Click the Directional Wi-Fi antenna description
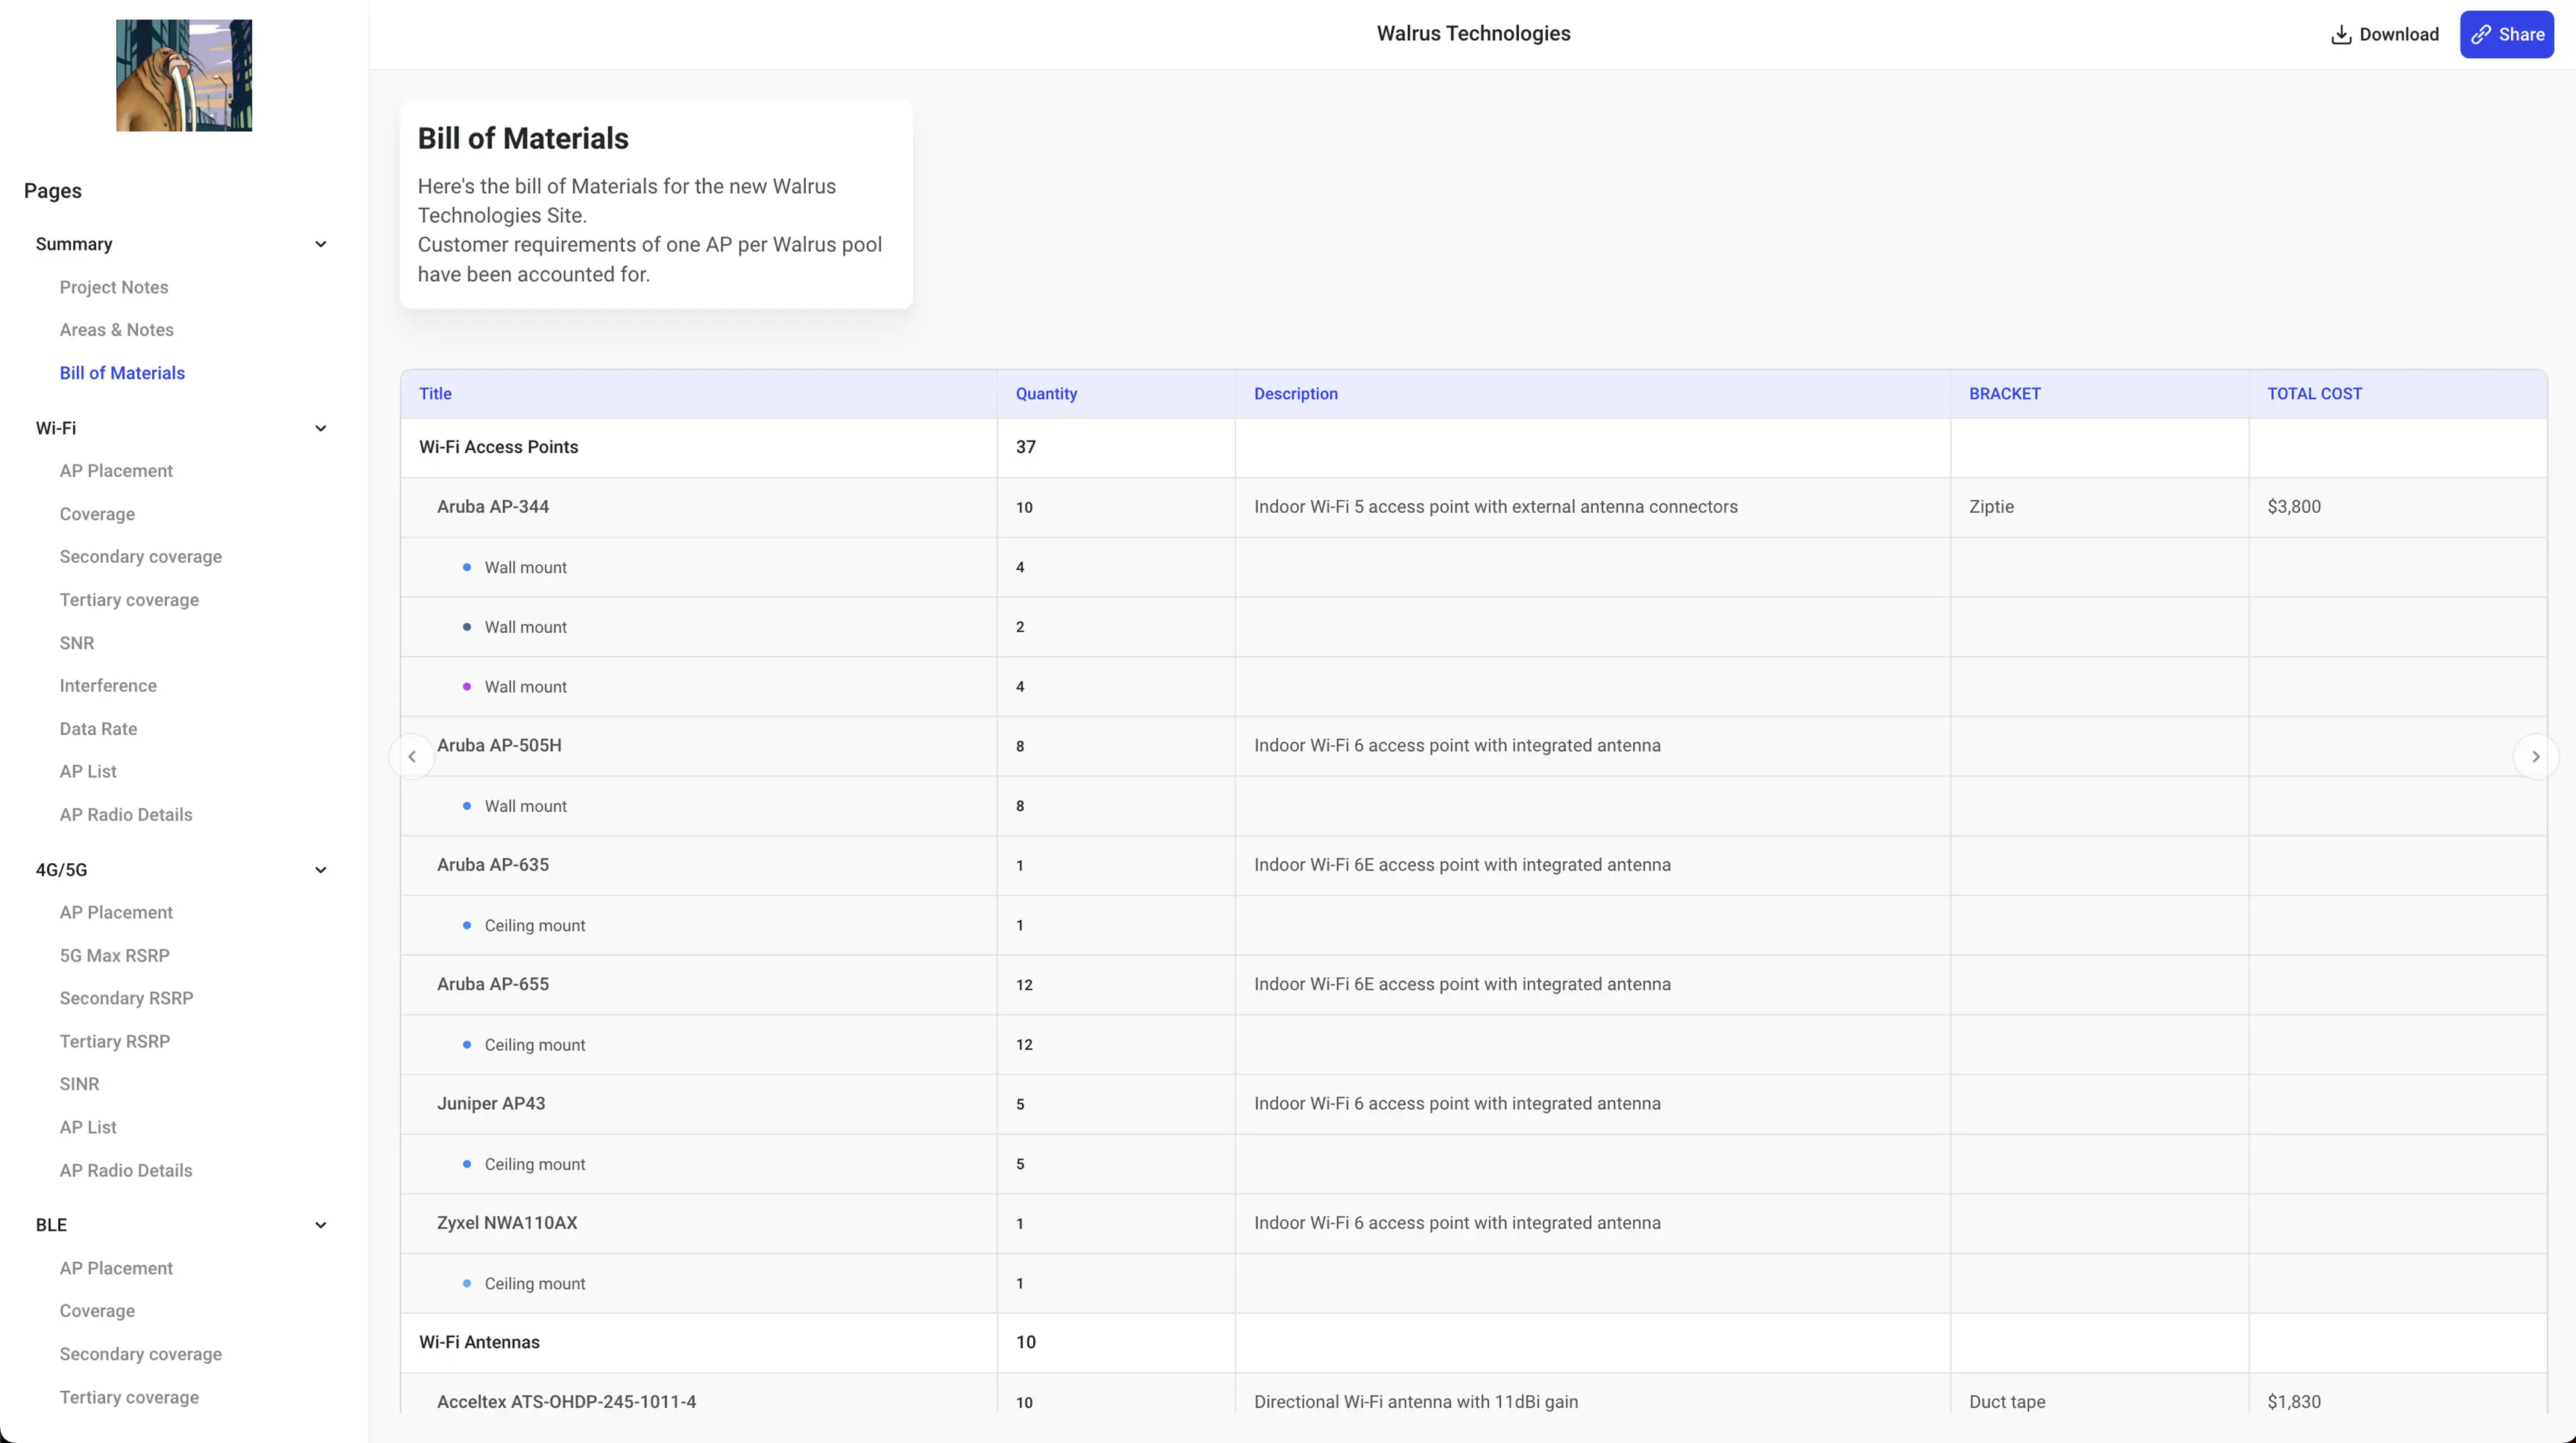The height and width of the screenshot is (1443, 2576). coord(1416,1402)
